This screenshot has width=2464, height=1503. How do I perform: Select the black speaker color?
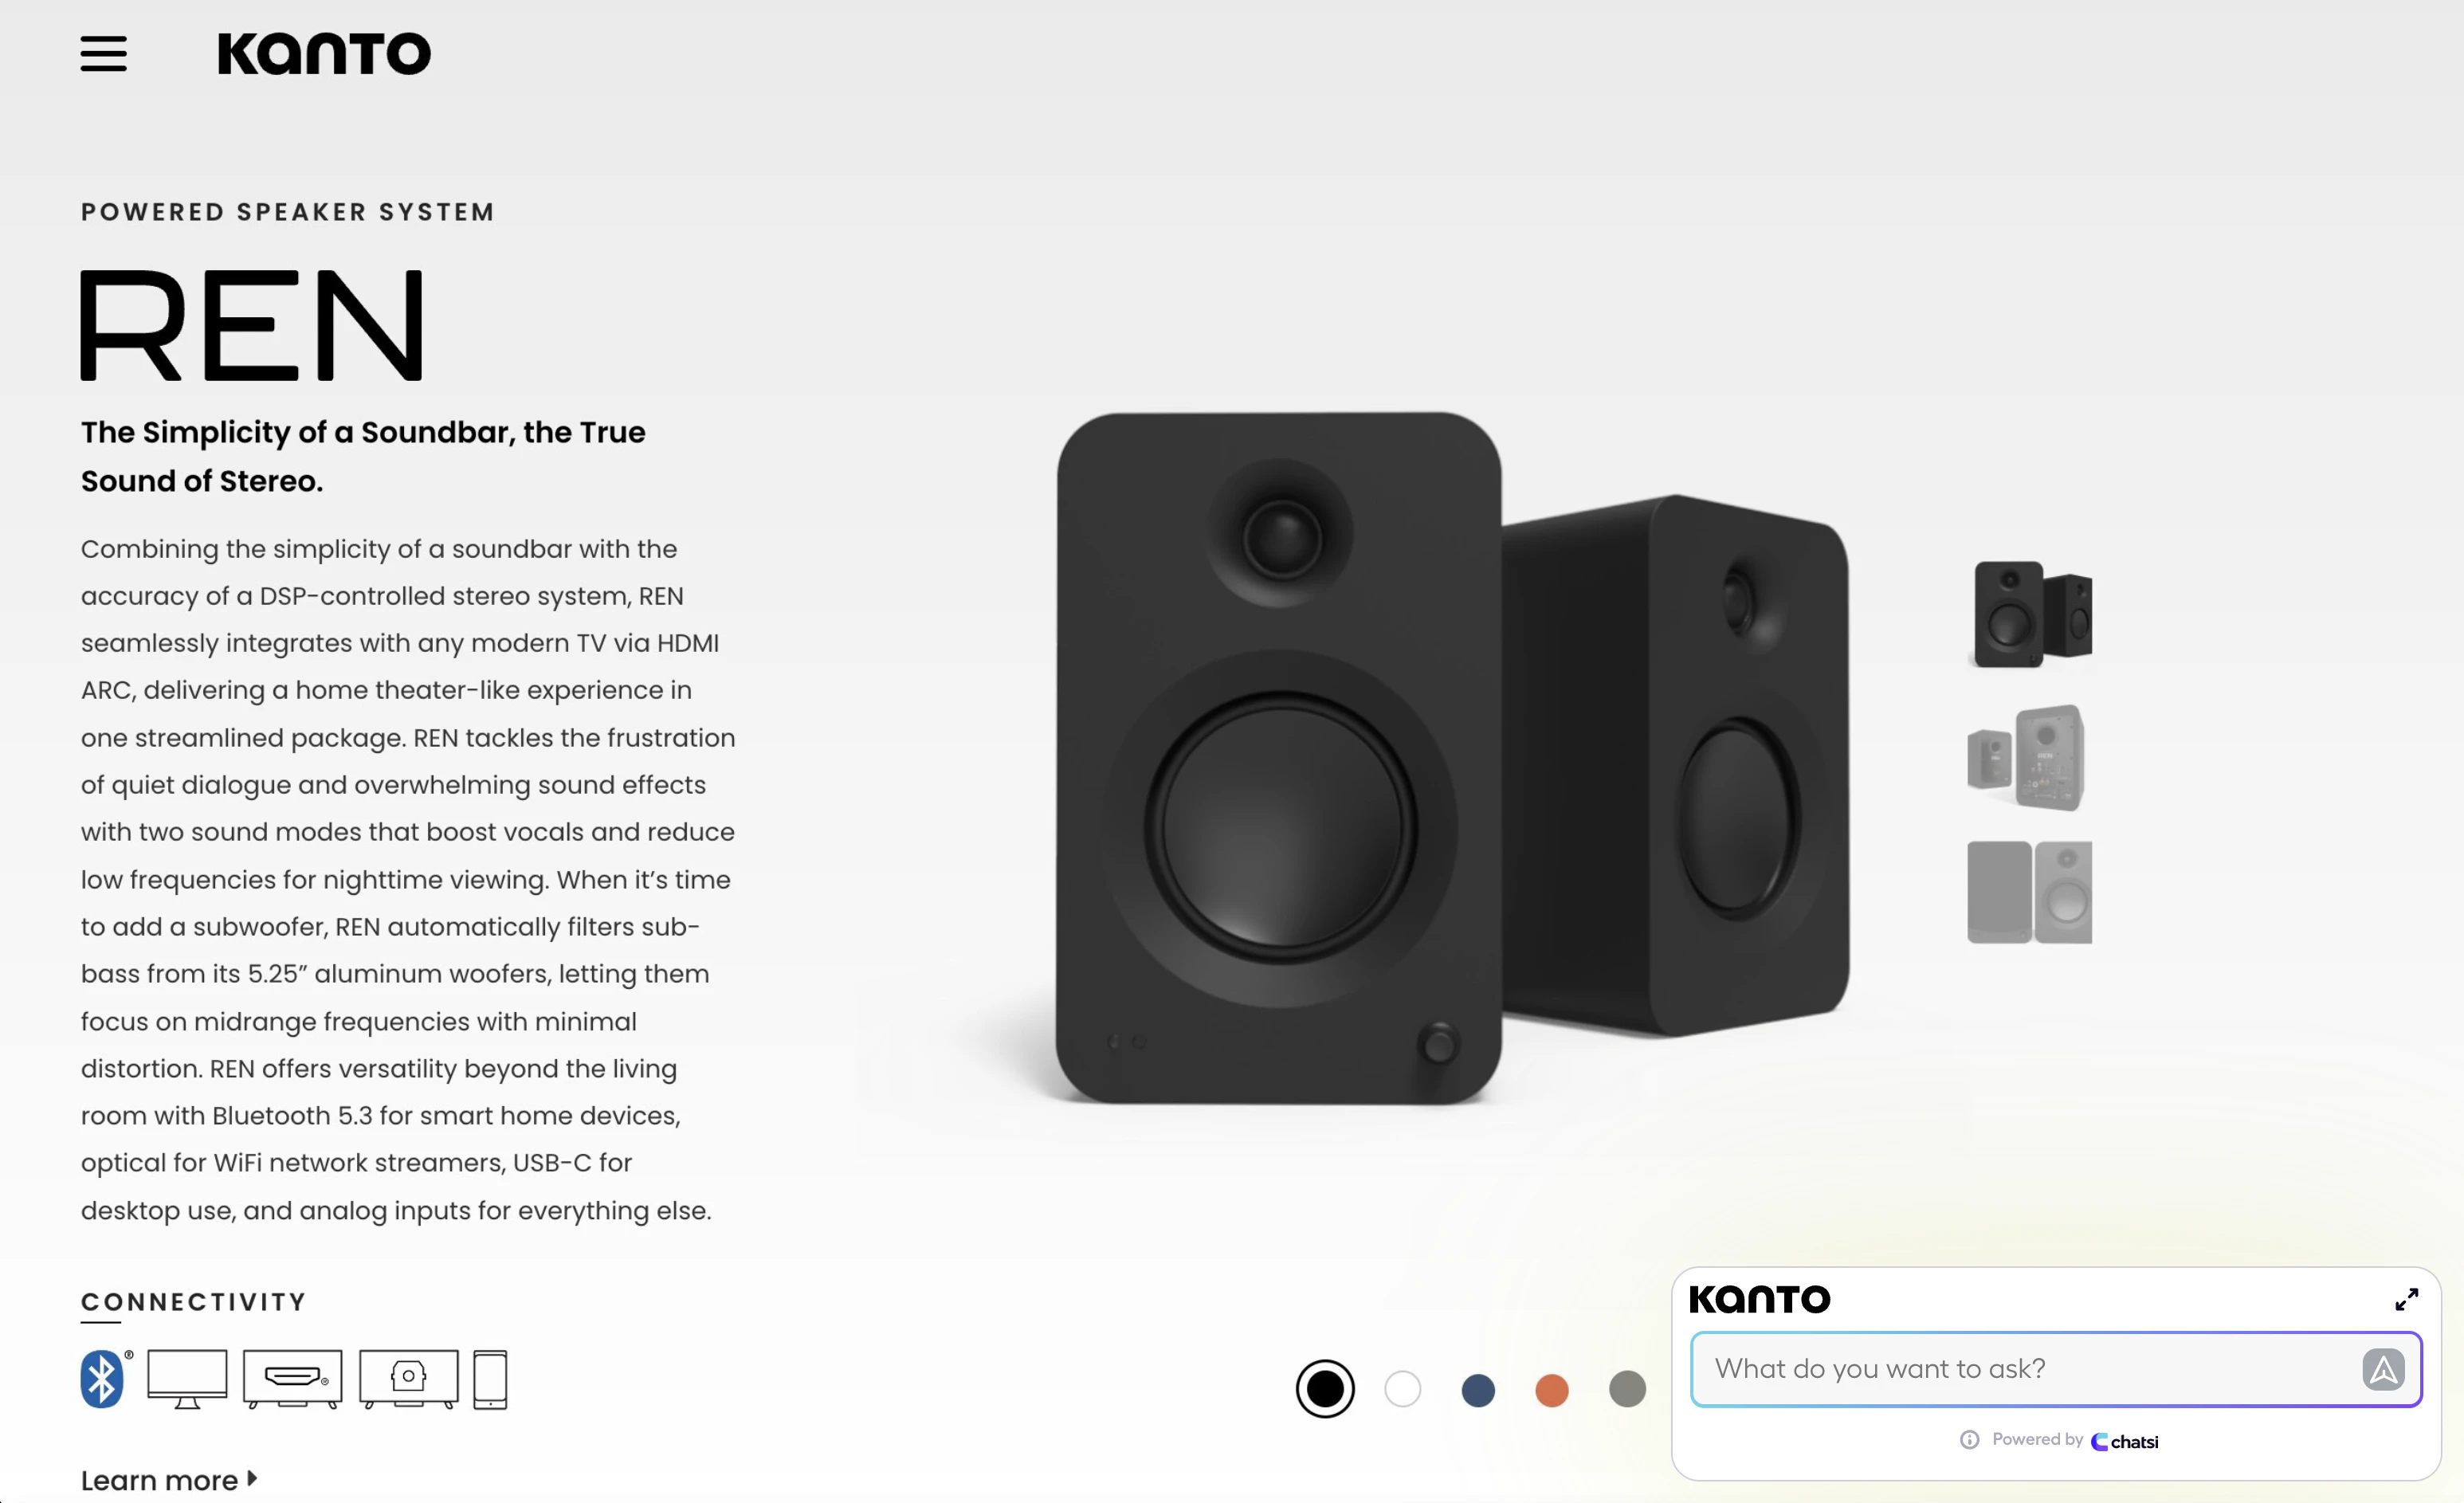pos(1325,1389)
